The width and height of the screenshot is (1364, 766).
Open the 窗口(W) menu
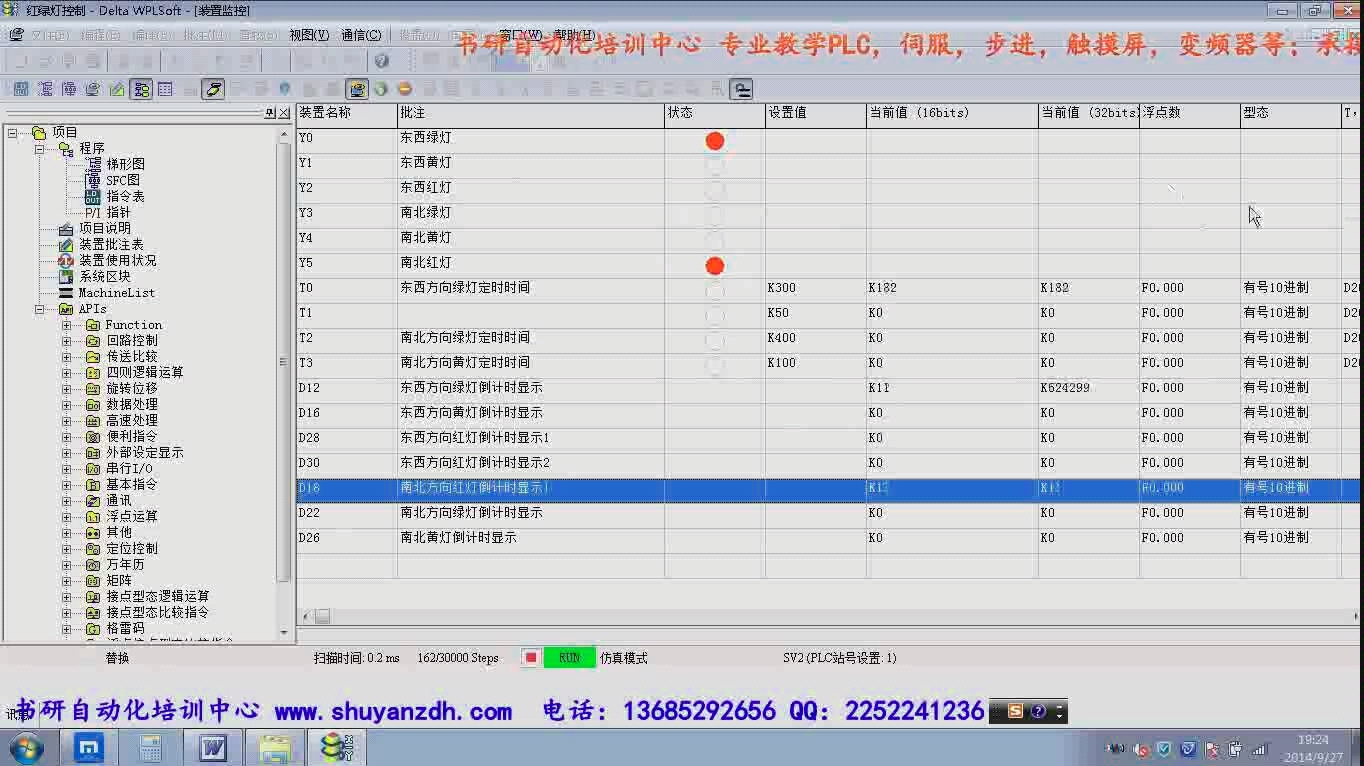(x=521, y=35)
